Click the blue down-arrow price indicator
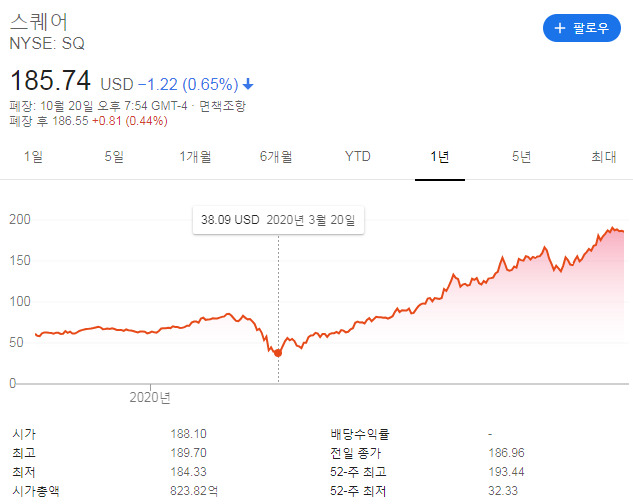Image resolution: width=633 pixels, height=504 pixels. [248, 84]
